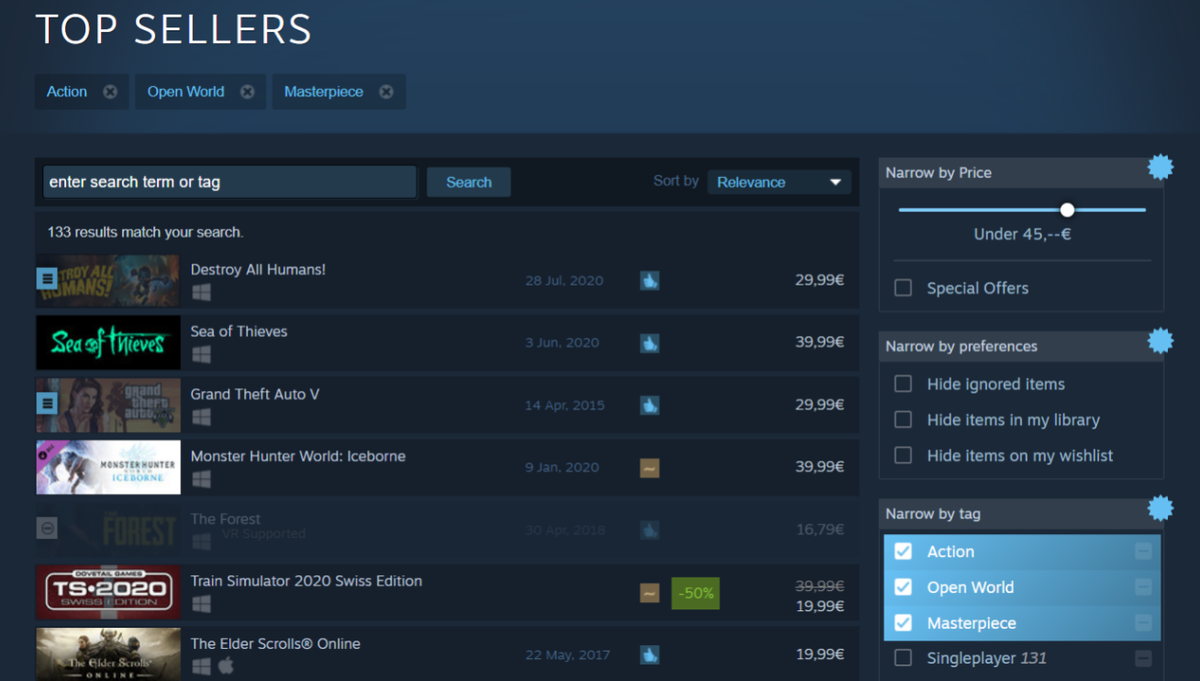Screen dimensions: 1200x681
Task: Open Monster Hunter World: Iceborne title
Action: click(x=298, y=456)
